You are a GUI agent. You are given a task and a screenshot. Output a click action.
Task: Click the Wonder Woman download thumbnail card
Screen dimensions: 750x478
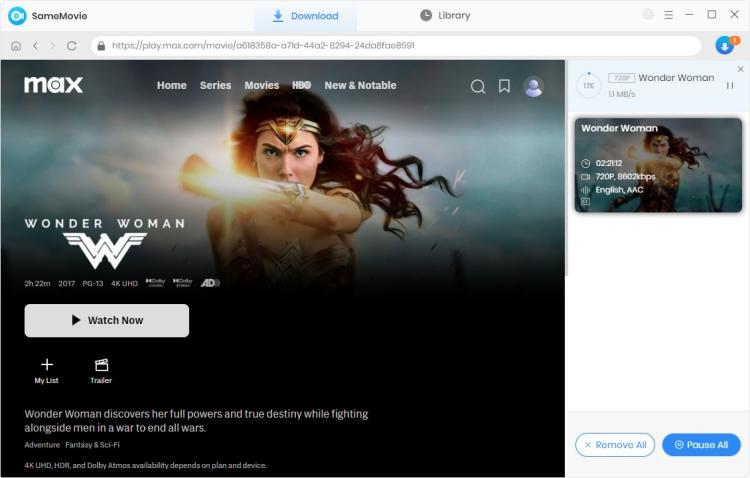click(x=658, y=165)
